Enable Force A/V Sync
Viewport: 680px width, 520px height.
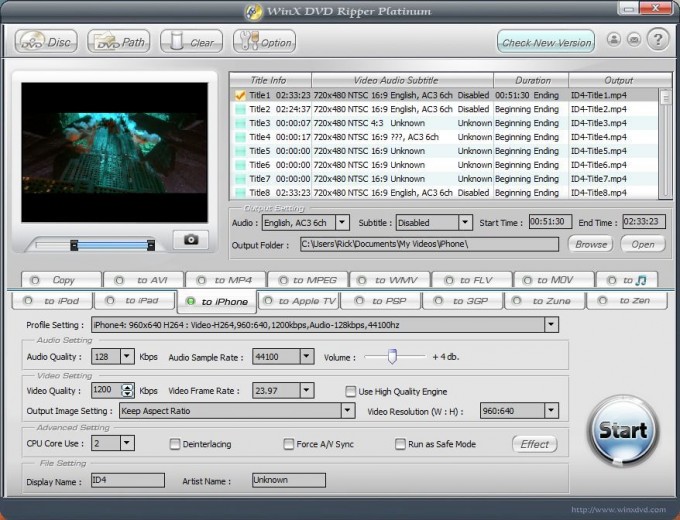pos(288,444)
